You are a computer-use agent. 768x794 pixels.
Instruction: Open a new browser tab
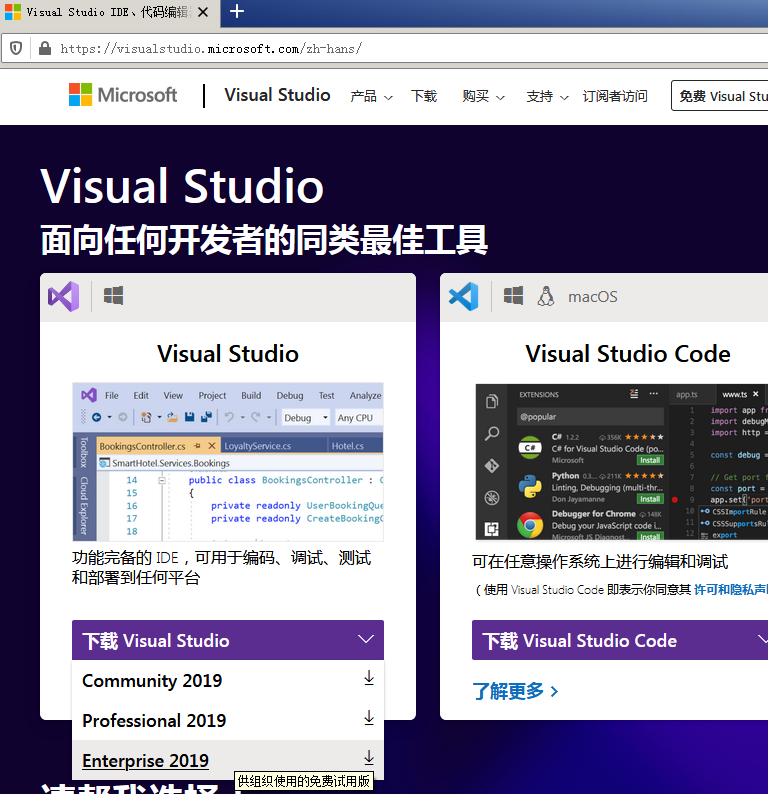click(236, 11)
